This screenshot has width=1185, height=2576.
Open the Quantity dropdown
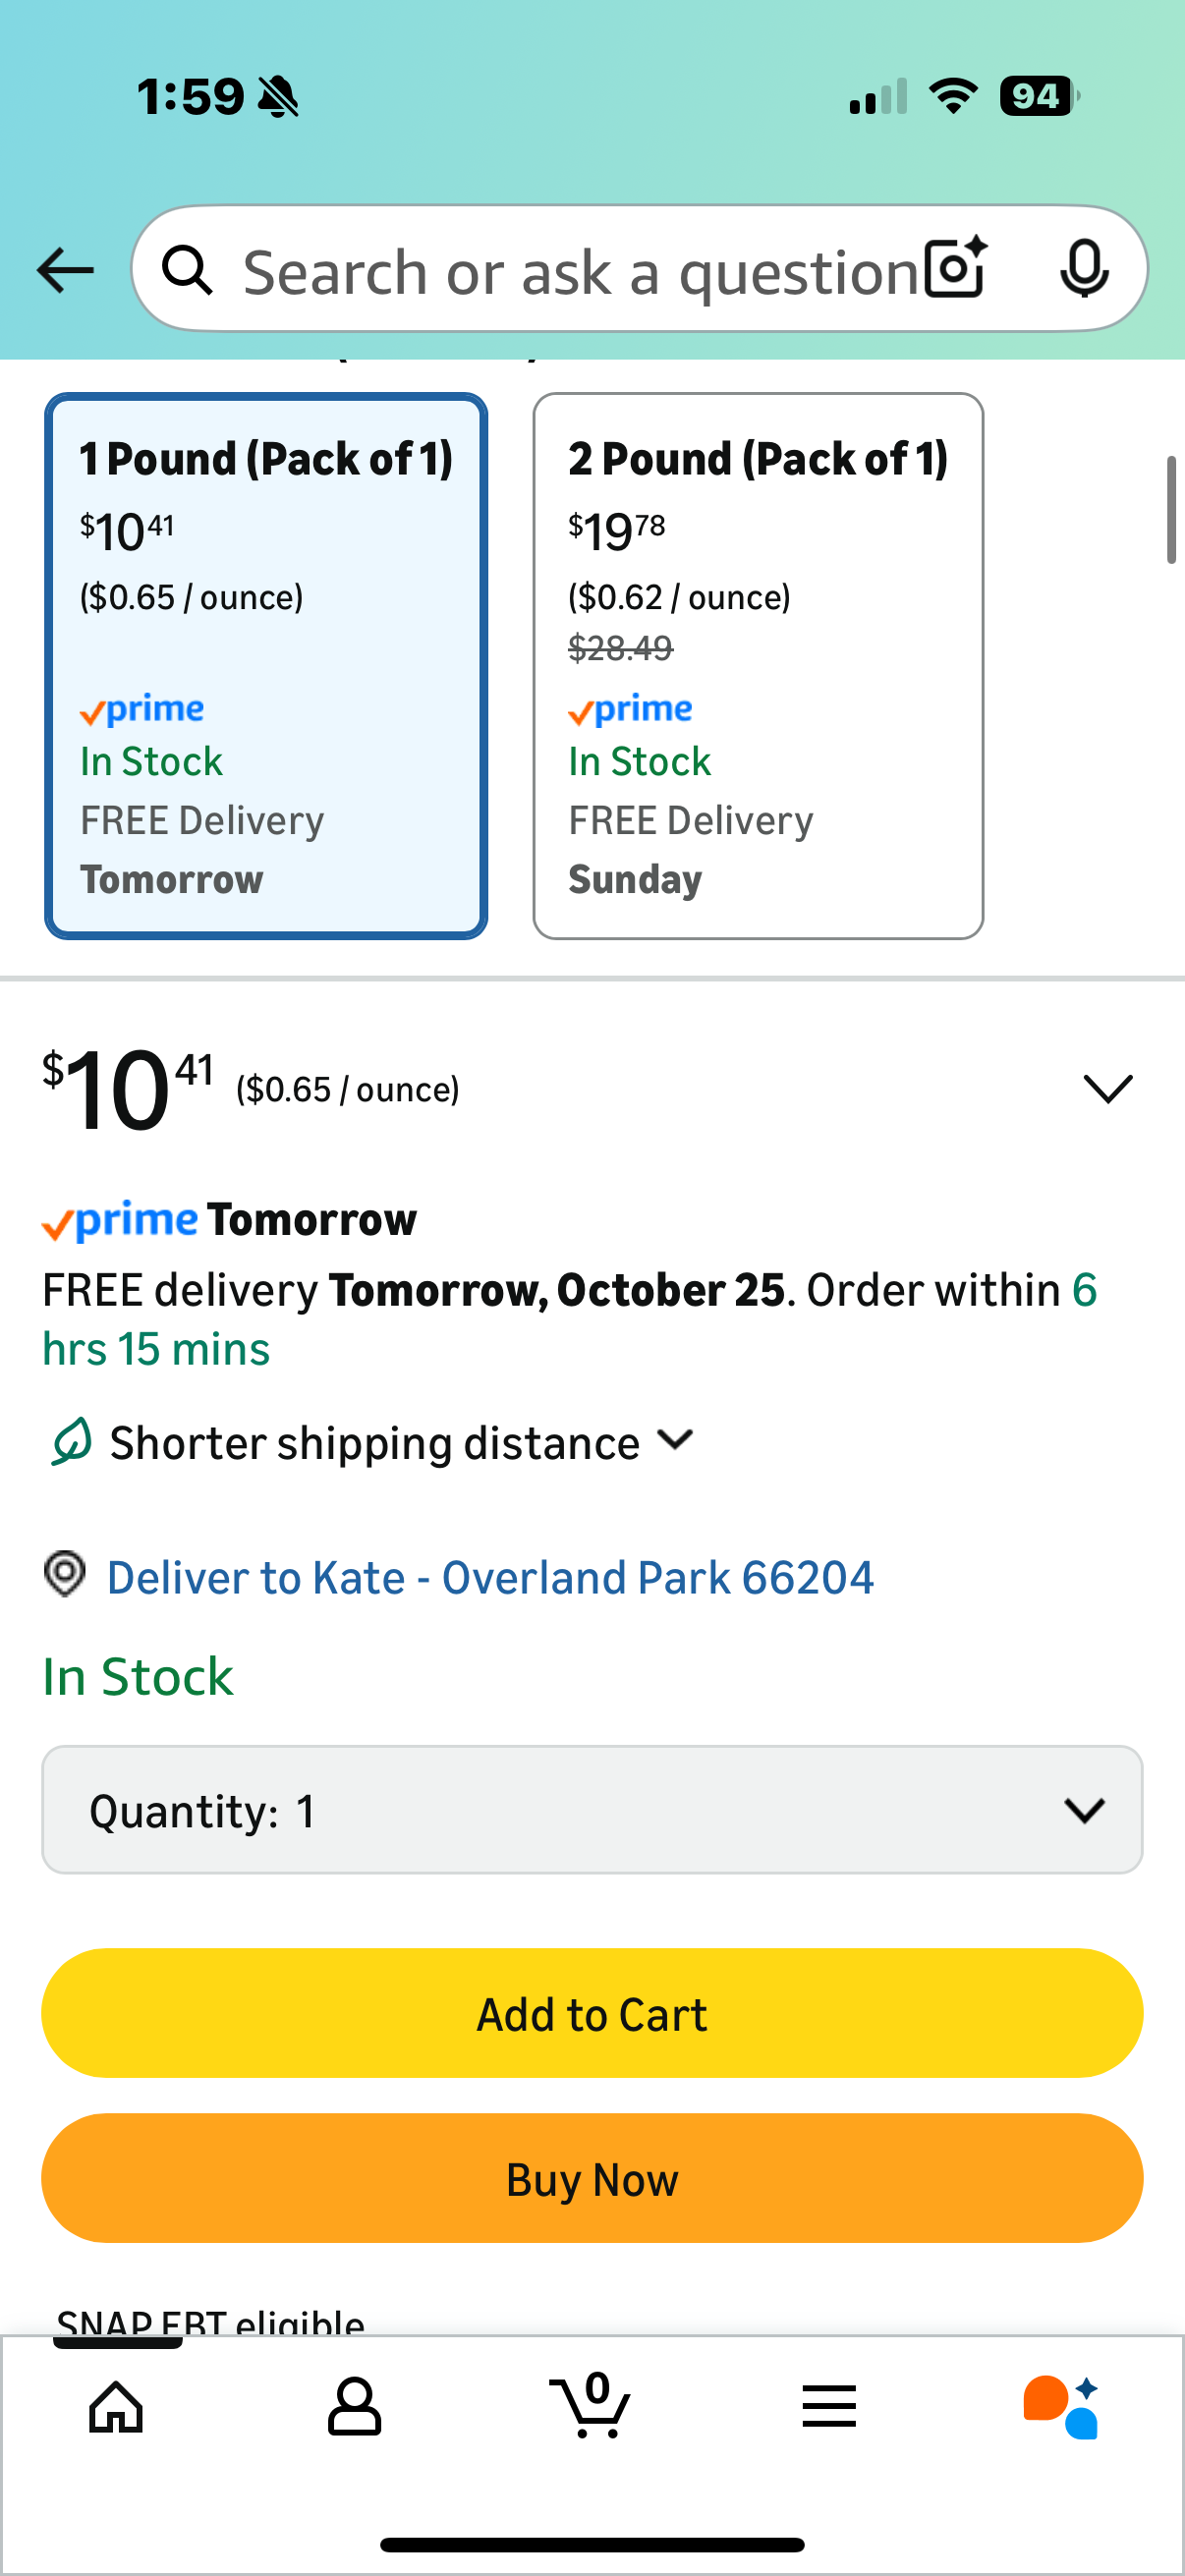click(x=592, y=1810)
